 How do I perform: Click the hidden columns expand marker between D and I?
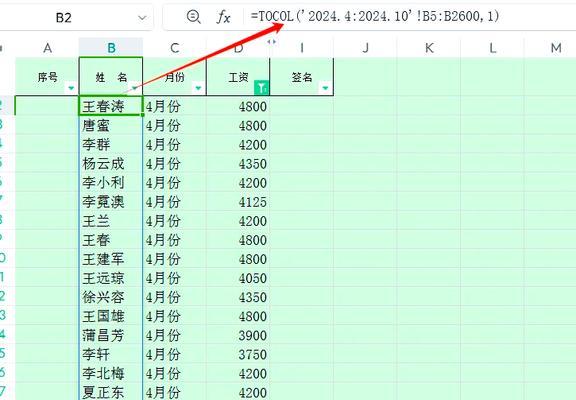pos(271,42)
